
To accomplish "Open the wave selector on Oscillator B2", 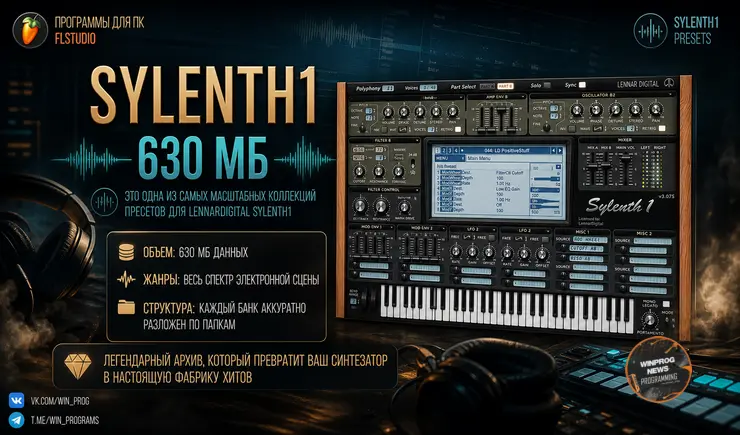I will (597, 128).
